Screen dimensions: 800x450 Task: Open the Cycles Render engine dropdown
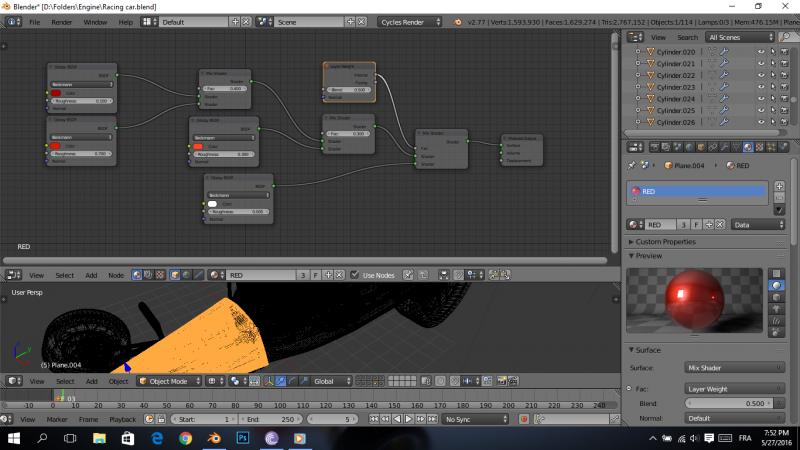(x=412, y=21)
